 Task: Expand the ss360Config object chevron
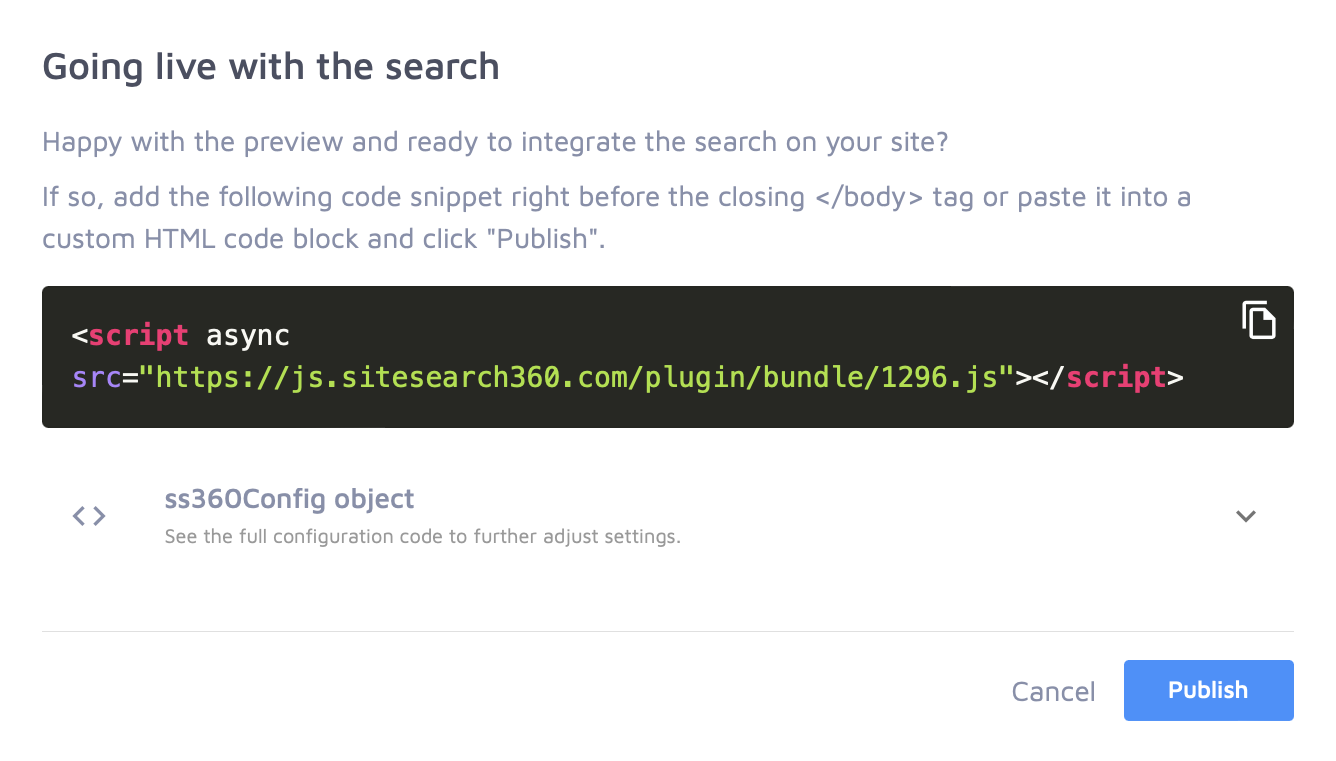(1245, 516)
